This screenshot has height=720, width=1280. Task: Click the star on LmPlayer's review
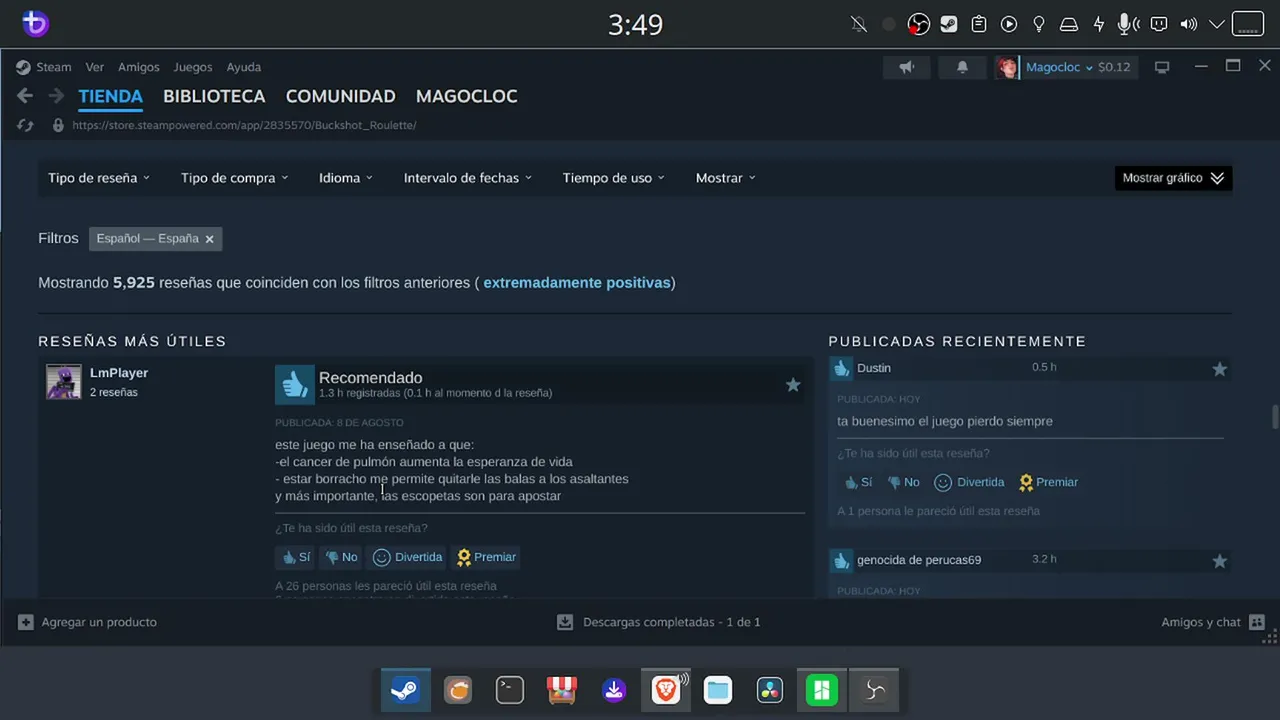[x=793, y=385]
